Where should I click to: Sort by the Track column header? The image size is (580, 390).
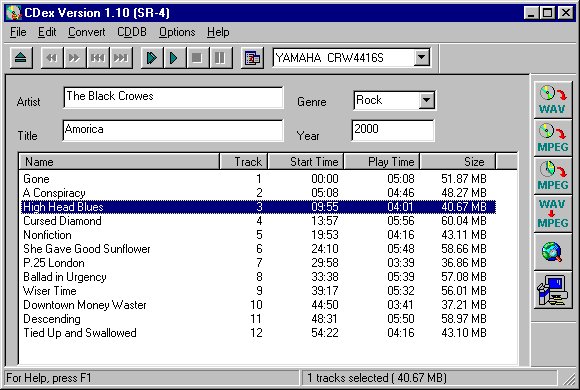coord(243,162)
